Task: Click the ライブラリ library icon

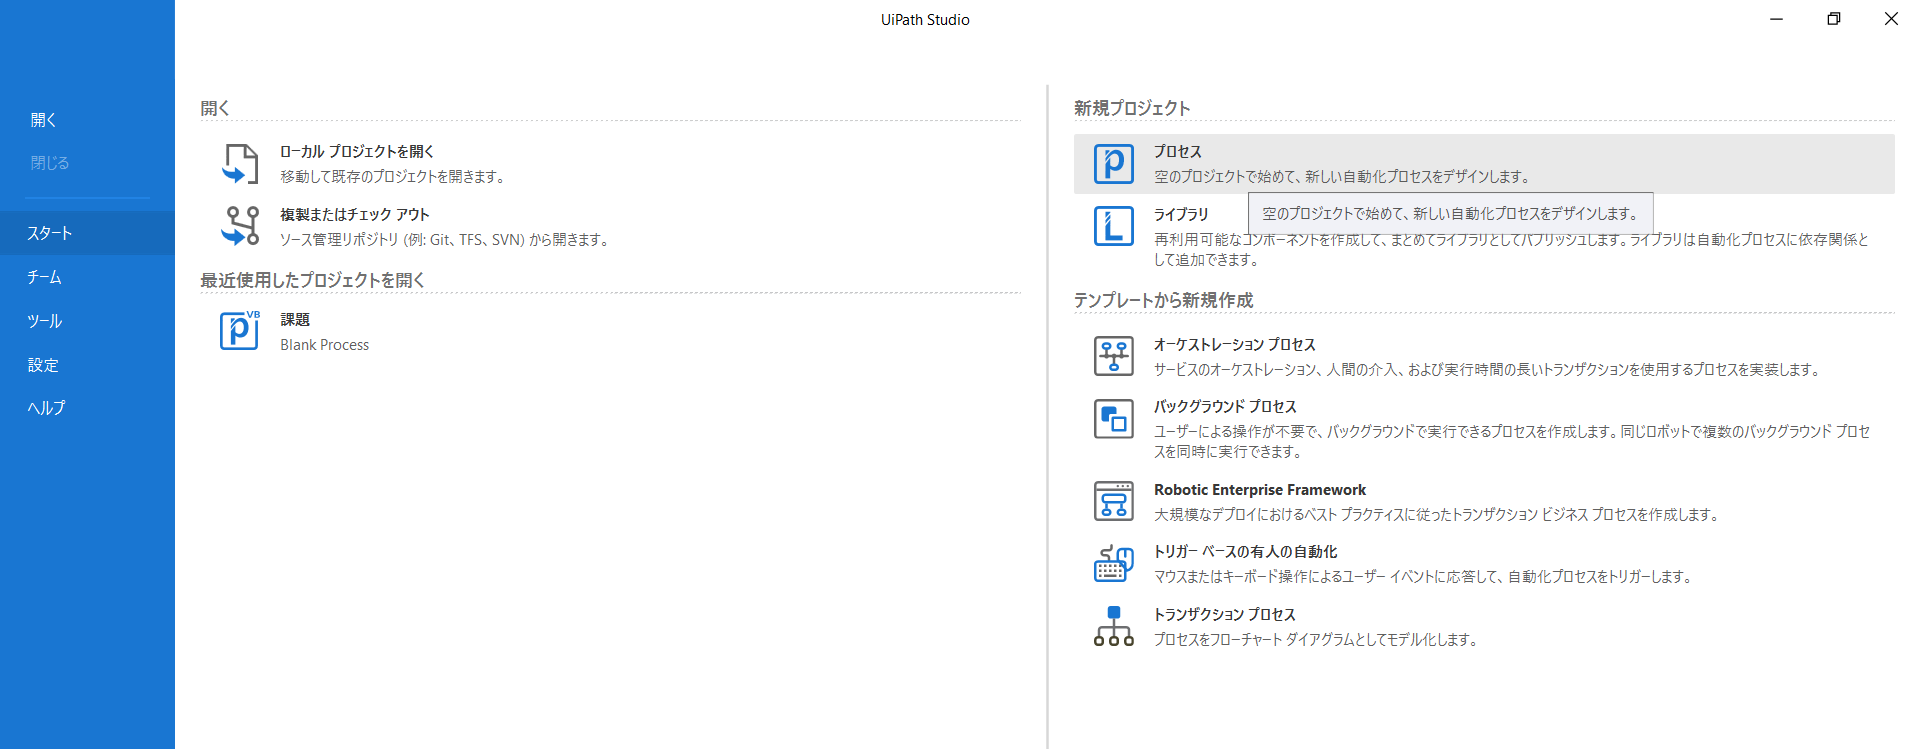Action: (x=1113, y=226)
